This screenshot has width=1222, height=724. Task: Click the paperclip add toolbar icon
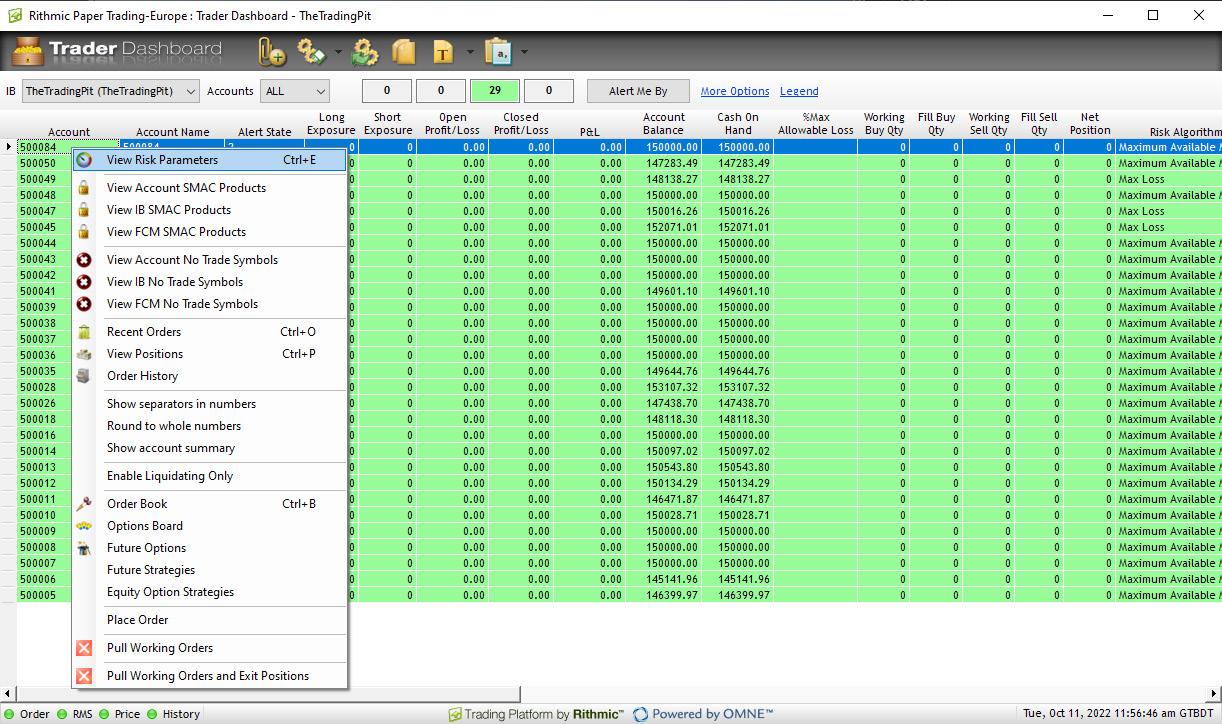point(272,51)
